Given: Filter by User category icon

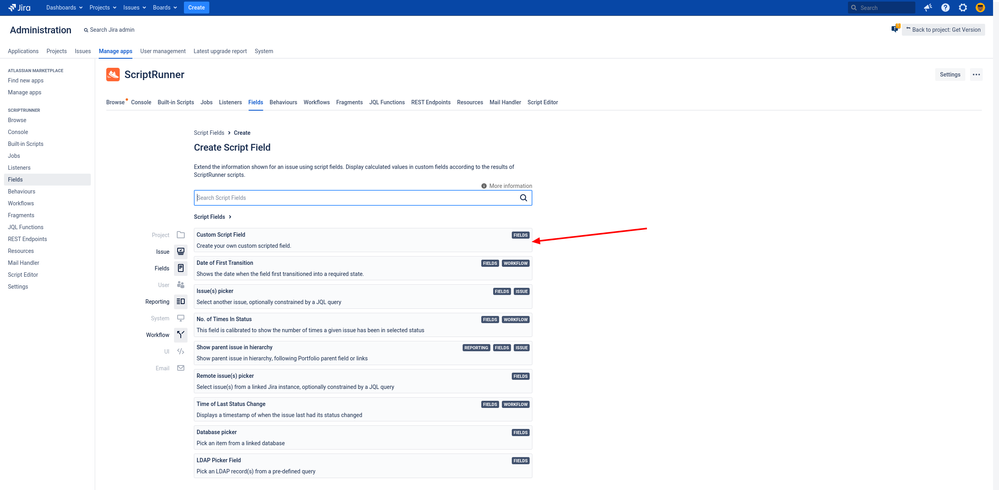Looking at the screenshot, I should (x=180, y=284).
